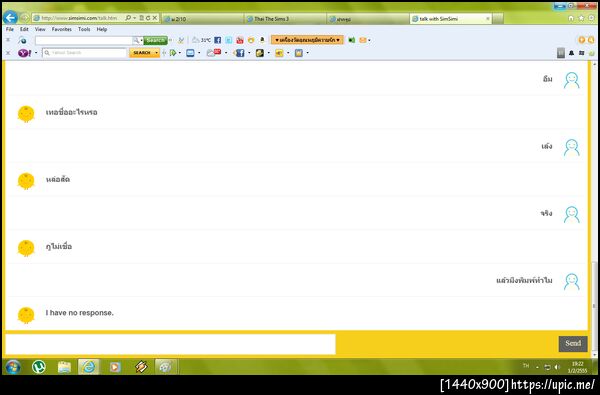Open the media player taskbar icon
Screen dimensions: 600x395
[x=114, y=367]
